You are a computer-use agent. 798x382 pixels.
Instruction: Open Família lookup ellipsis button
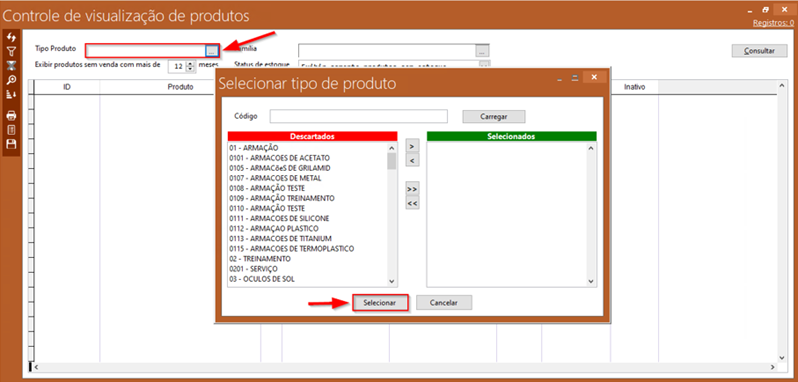[482, 51]
